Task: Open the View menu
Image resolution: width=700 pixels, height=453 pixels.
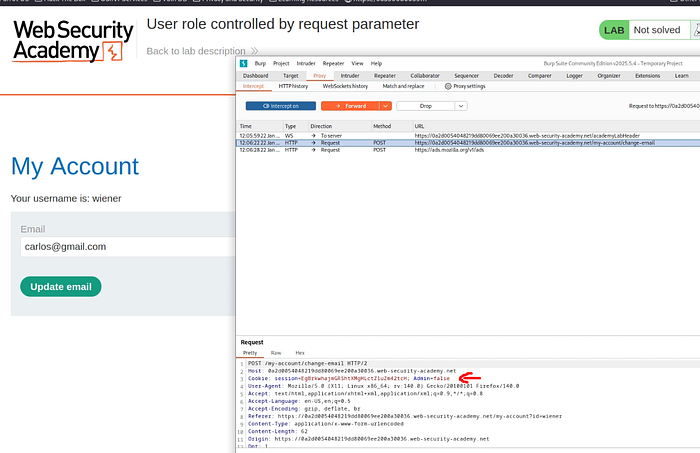Action: [x=357, y=63]
